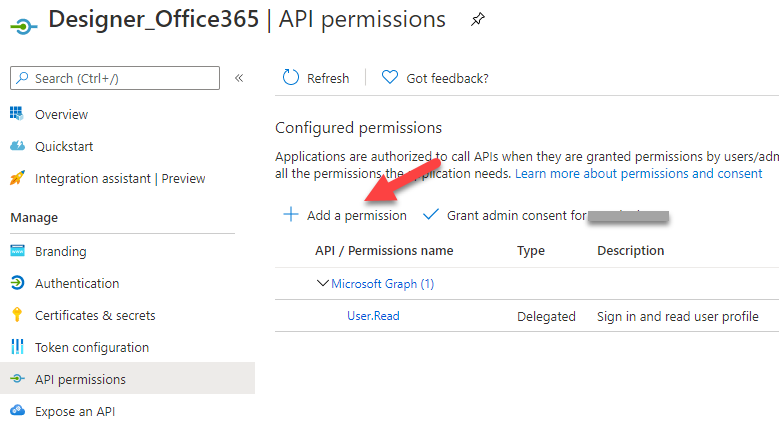
Task: Click the search magnifier icon
Action: pos(22,78)
